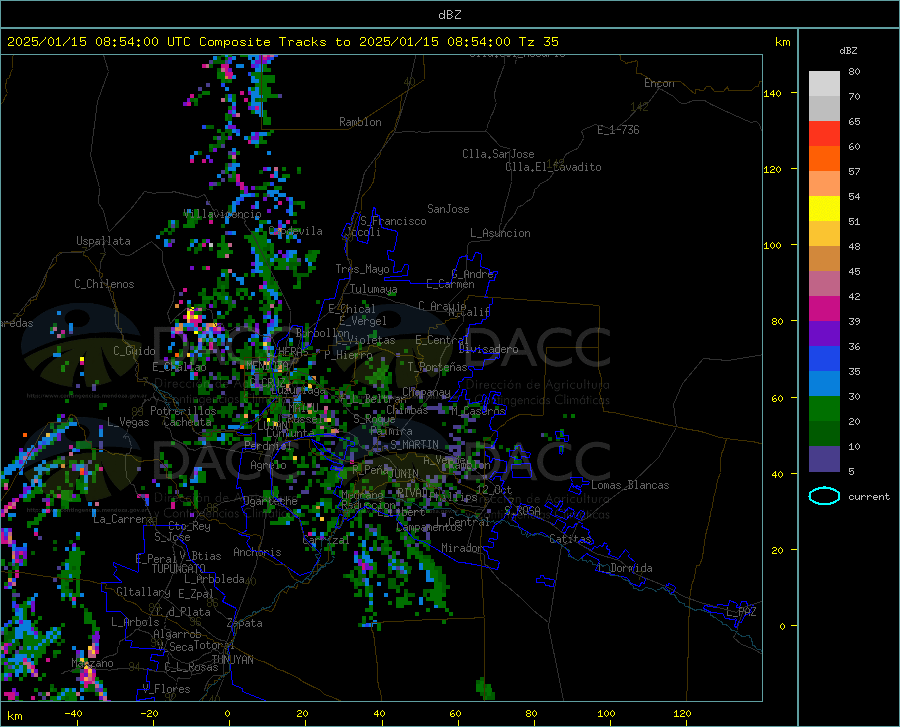Click the Clla.El_Cavadito place label

553,167
